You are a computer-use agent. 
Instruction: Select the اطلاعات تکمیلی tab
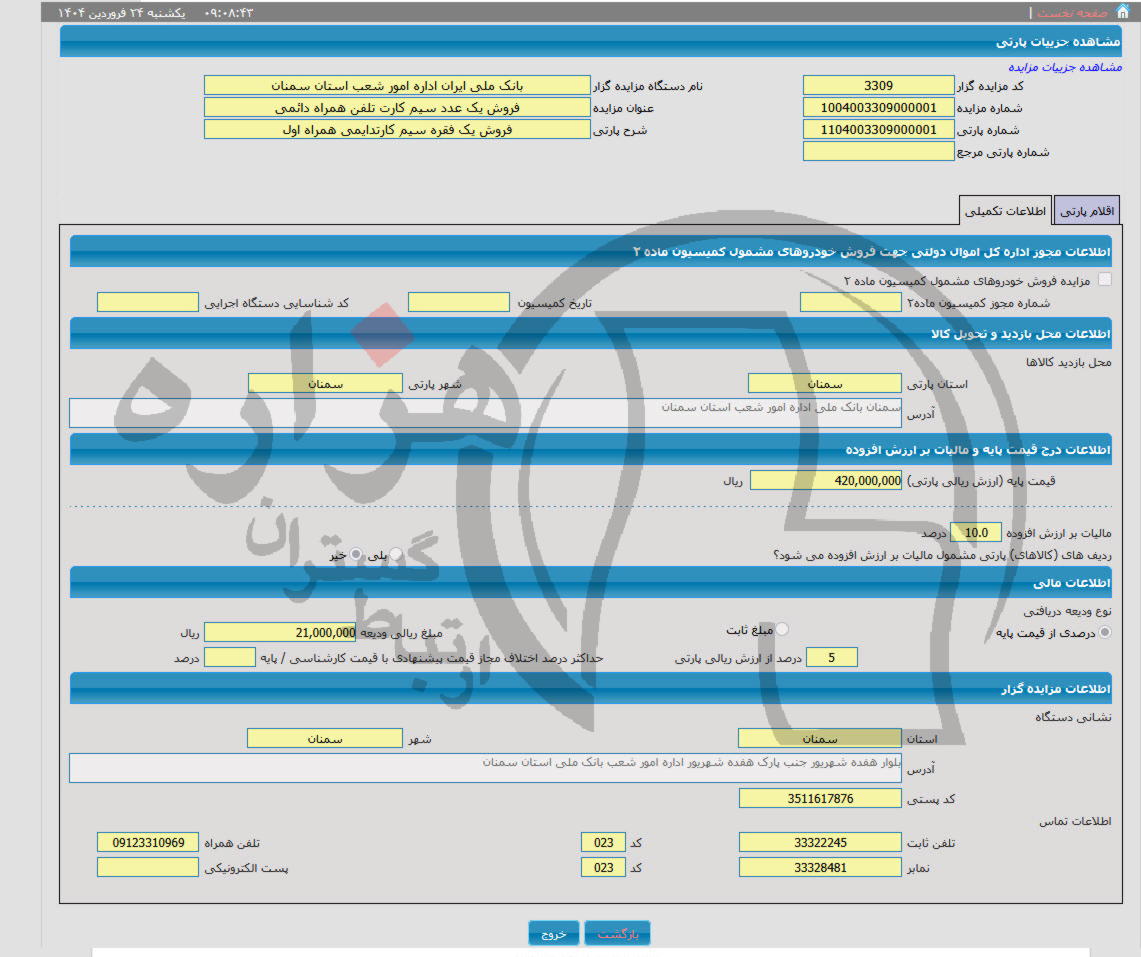[x=1005, y=211]
